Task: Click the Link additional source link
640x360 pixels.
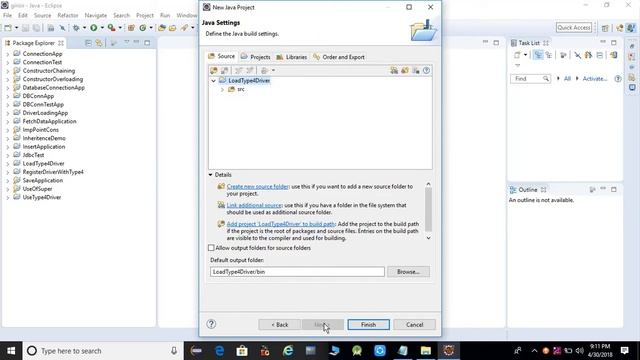Action: [x=254, y=205]
